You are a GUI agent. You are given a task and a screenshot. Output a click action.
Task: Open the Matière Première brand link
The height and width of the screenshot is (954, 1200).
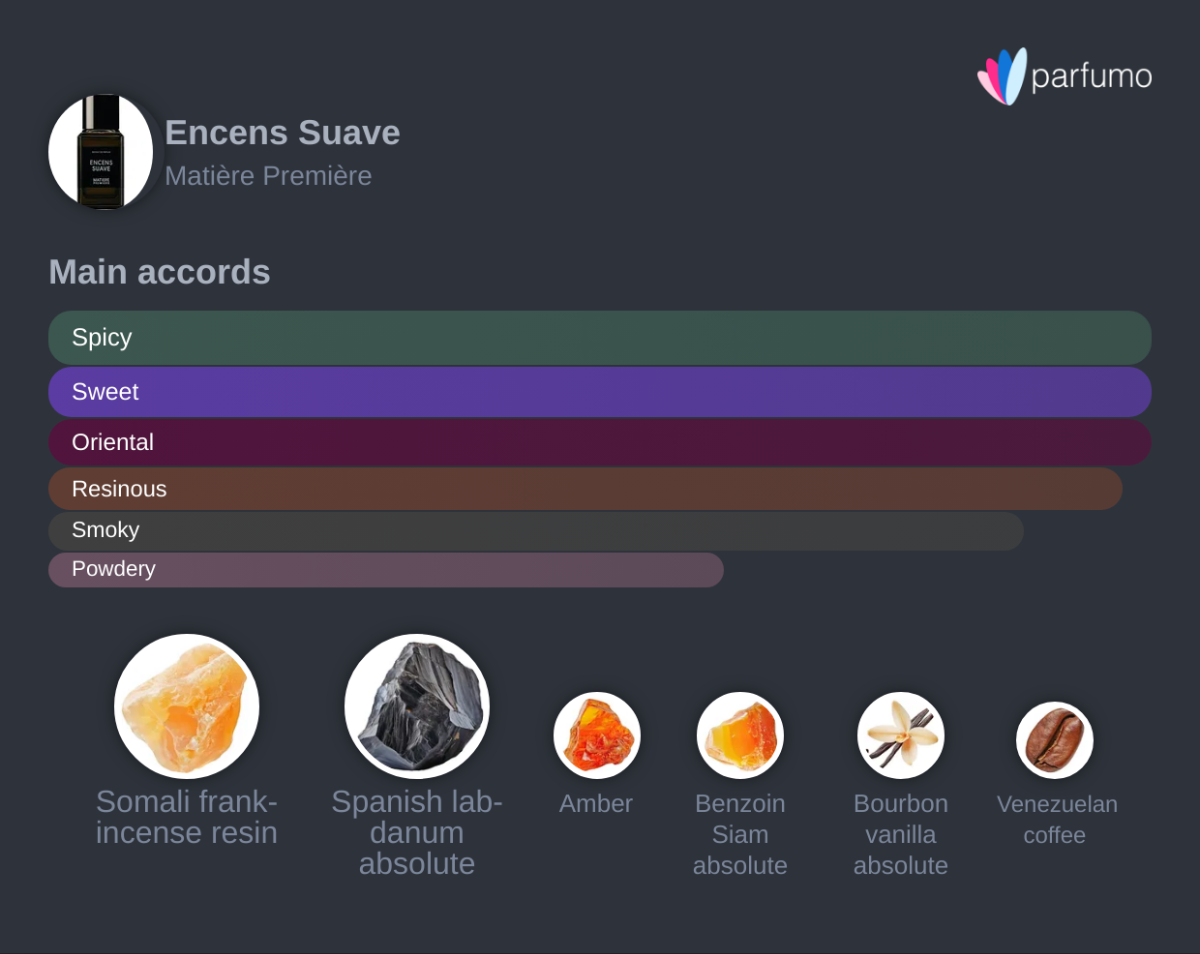(268, 176)
